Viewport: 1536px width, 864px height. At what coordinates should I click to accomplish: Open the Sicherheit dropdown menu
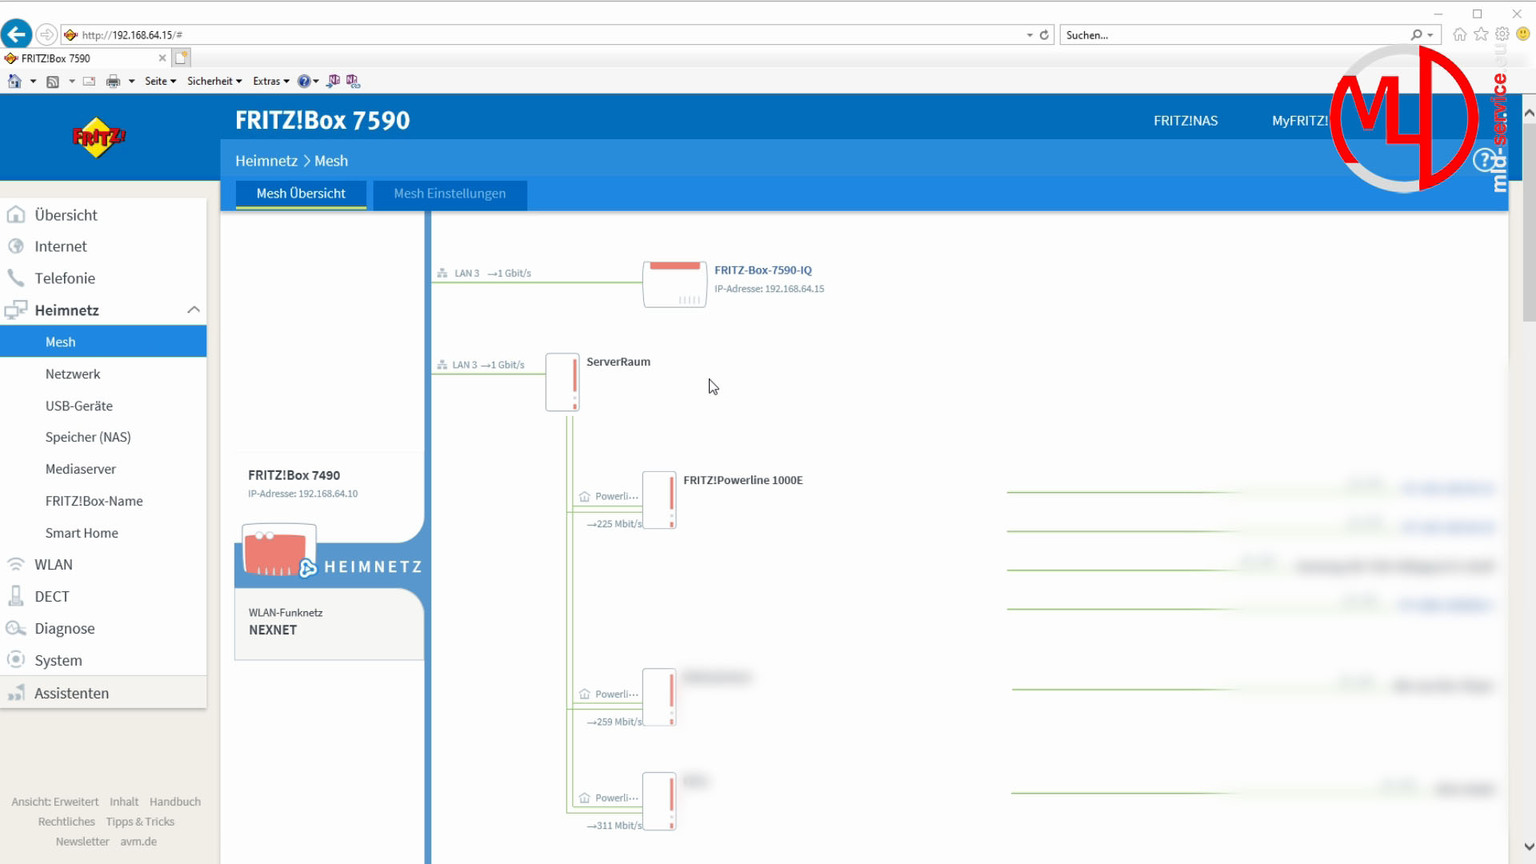click(x=214, y=81)
